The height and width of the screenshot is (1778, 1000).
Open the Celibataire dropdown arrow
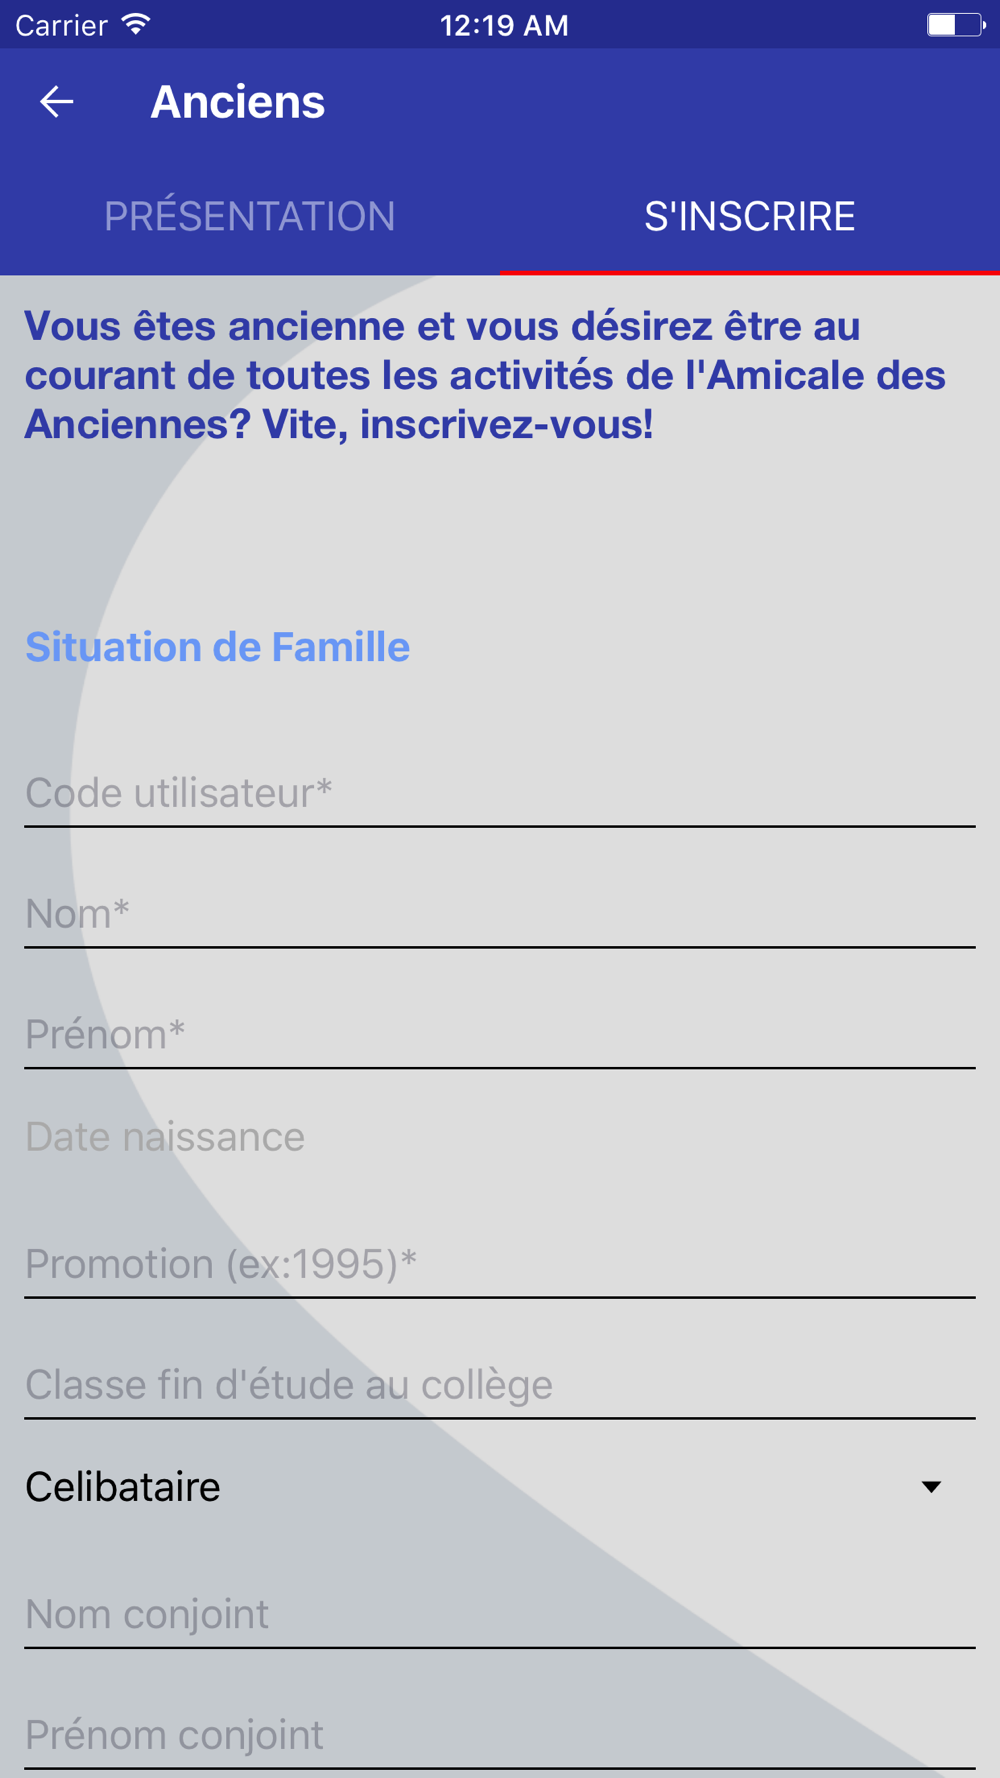[931, 1487]
